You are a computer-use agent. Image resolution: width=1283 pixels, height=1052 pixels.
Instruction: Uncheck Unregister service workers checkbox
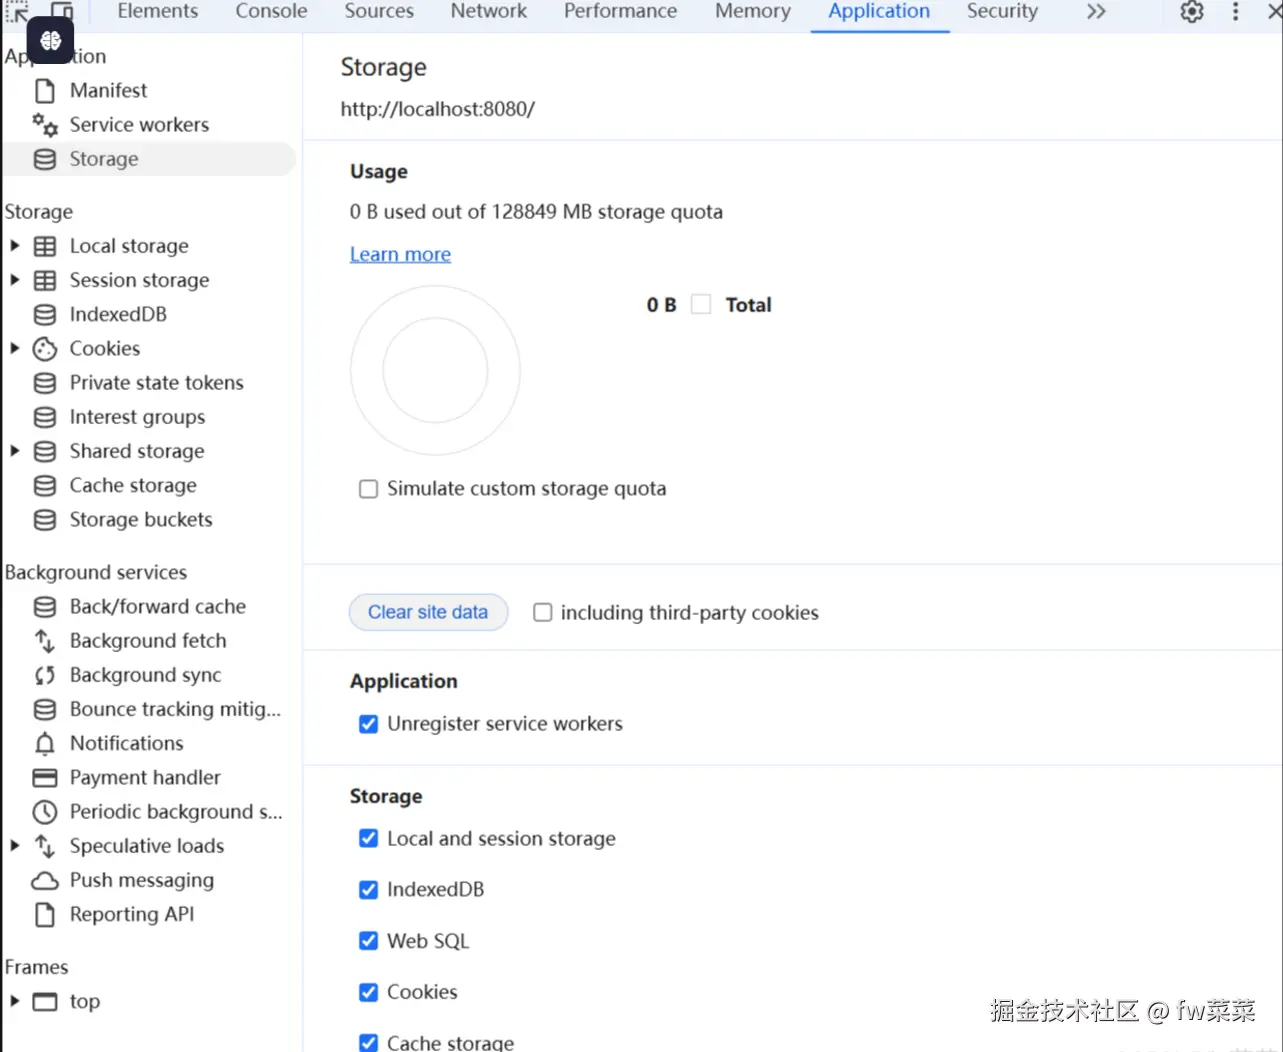point(369,724)
